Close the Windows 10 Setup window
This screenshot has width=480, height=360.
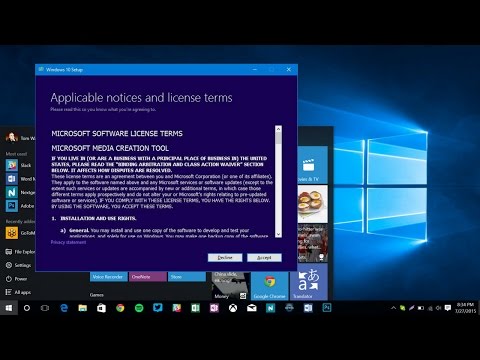[x=289, y=69]
